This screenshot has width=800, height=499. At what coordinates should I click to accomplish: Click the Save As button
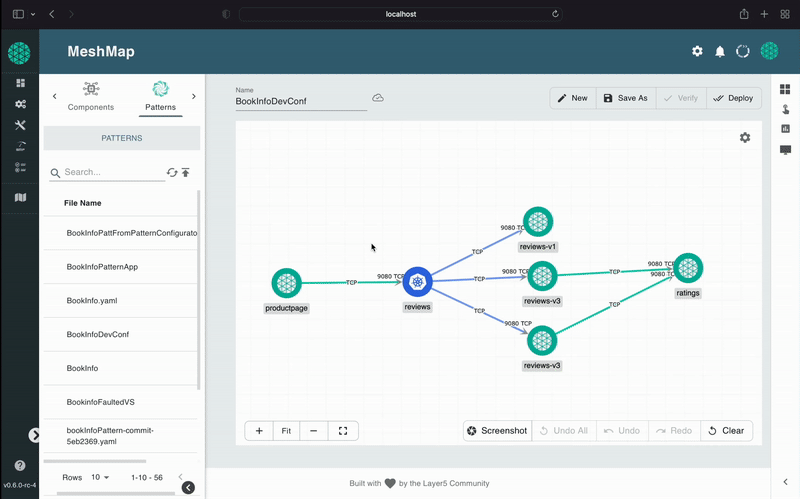click(625, 98)
